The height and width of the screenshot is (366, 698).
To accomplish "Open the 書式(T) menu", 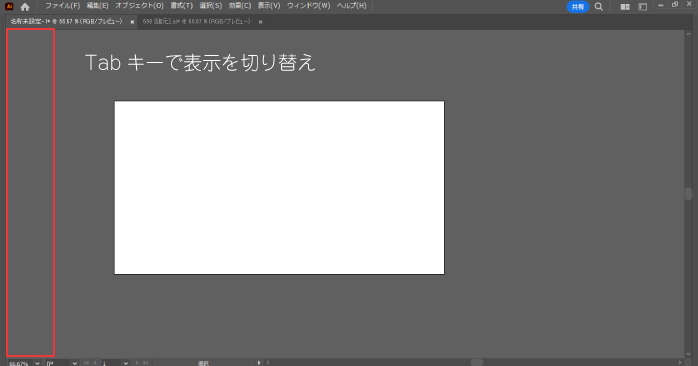I will click(182, 6).
